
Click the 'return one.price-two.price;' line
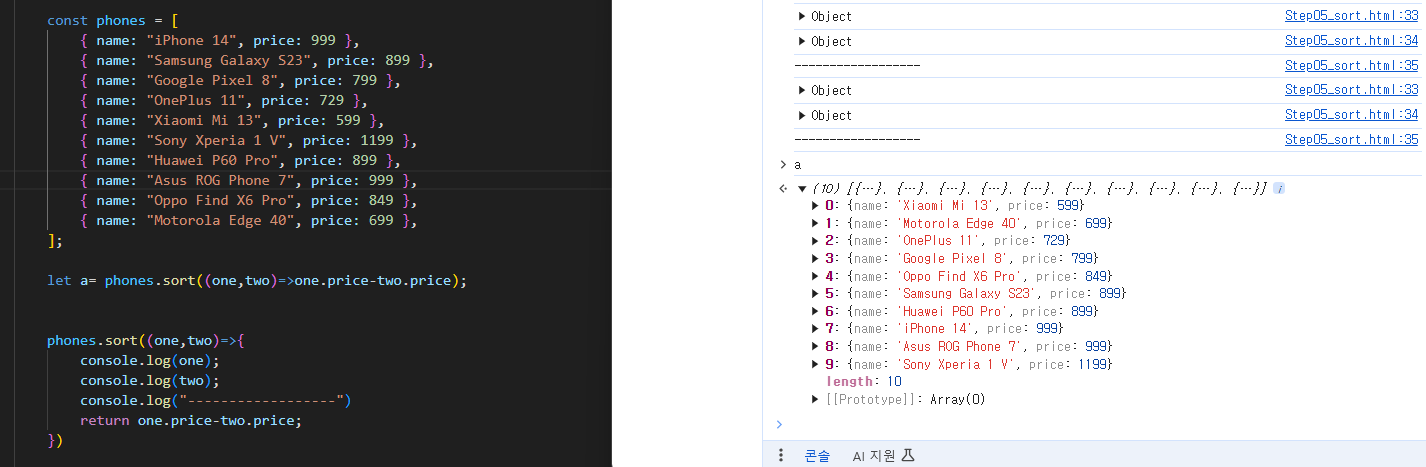pos(191,420)
